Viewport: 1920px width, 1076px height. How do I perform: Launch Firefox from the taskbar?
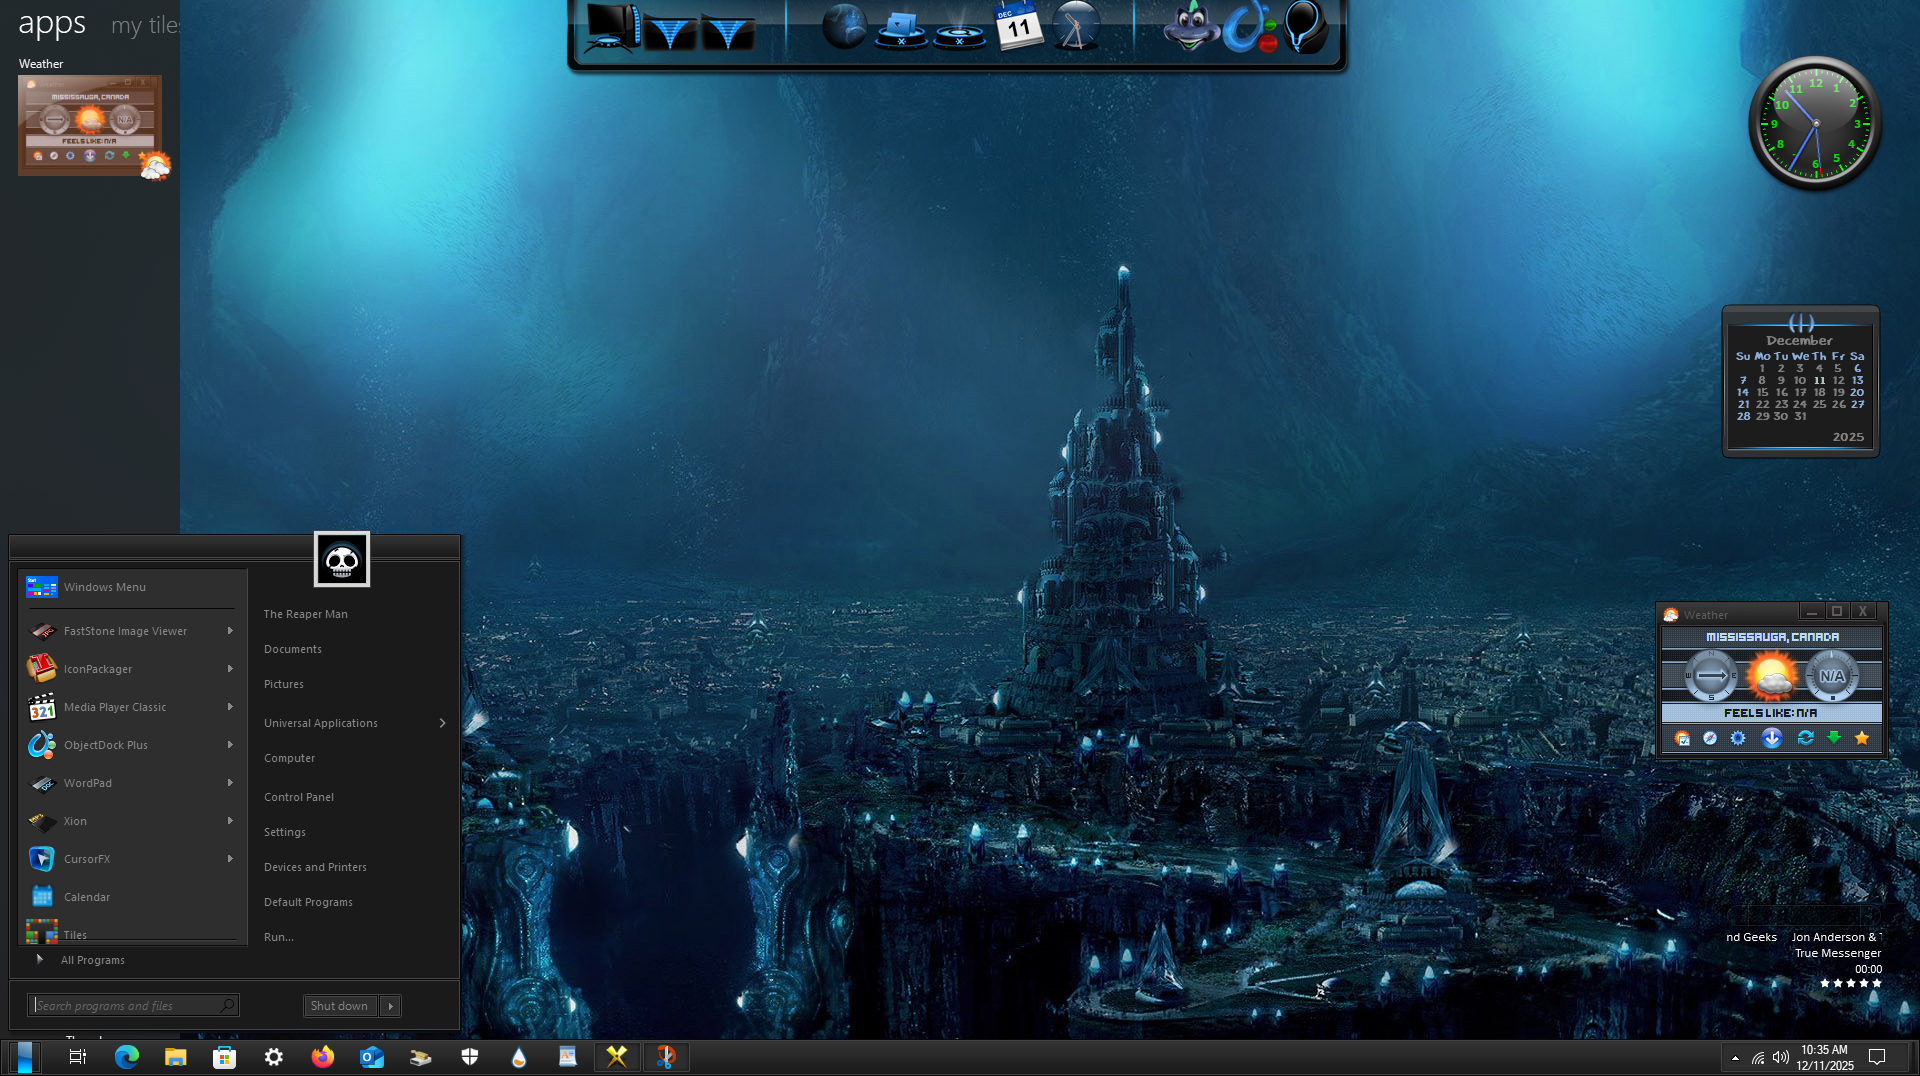(322, 1057)
